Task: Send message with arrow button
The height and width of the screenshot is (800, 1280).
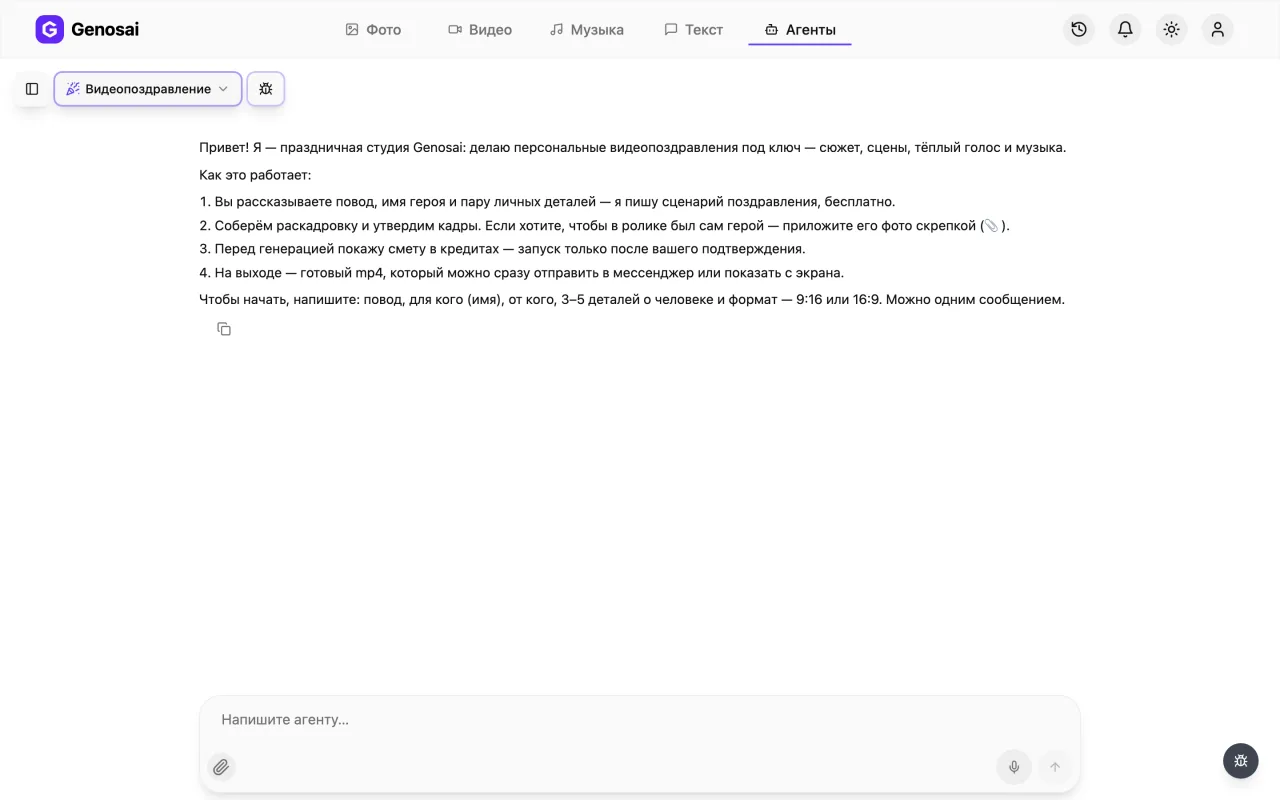Action: [1054, 767]
